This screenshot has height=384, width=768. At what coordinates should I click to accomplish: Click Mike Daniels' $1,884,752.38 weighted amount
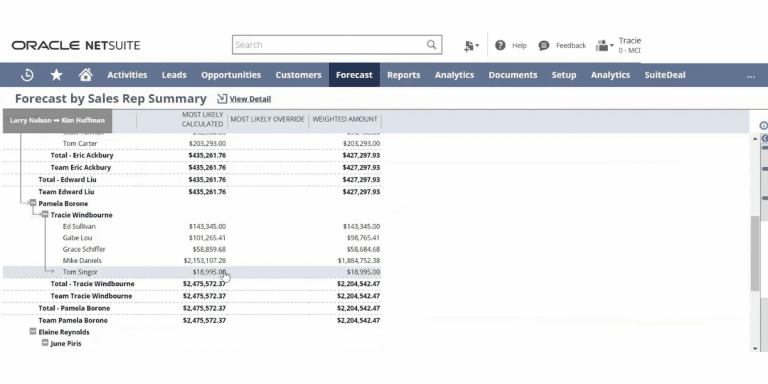click(x=359, y=261)
